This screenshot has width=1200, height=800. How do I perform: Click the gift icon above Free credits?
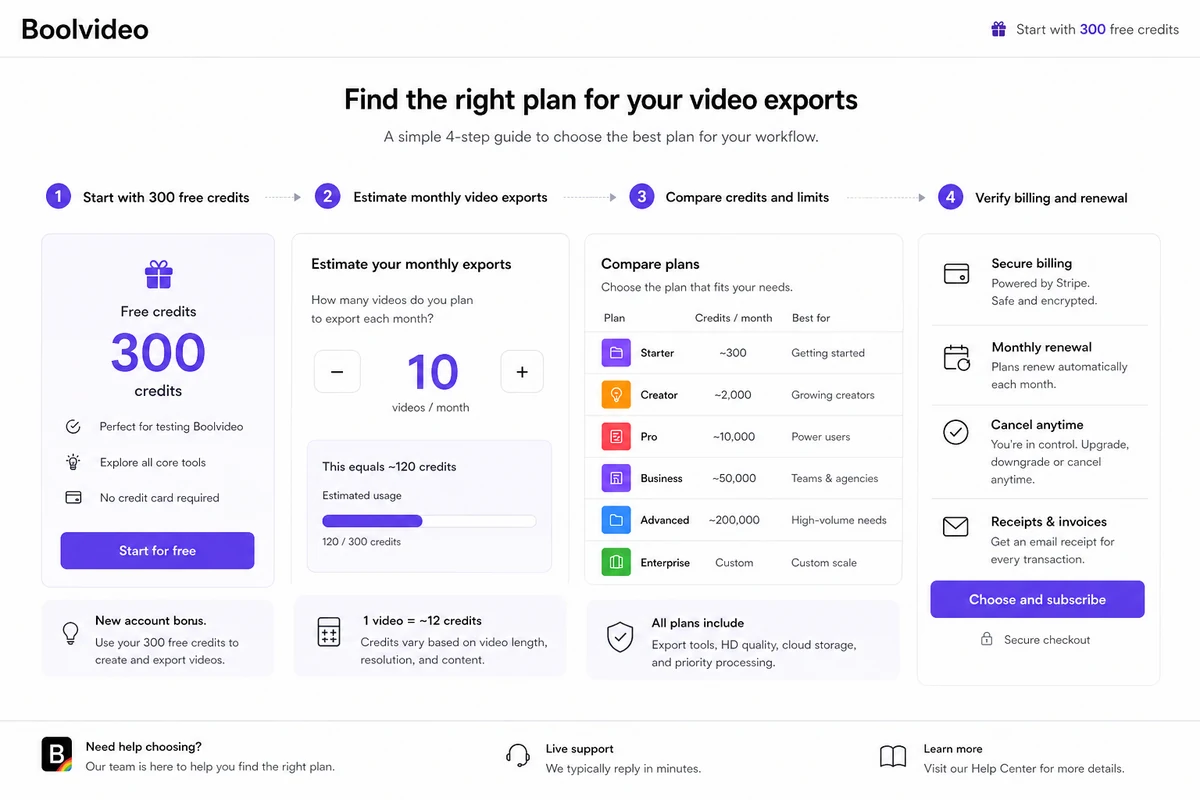click(158, 273)
